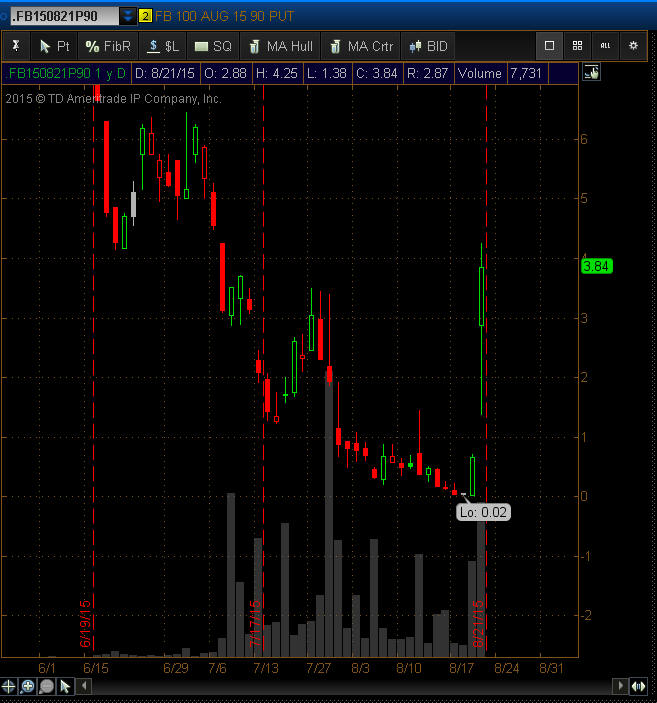Click the D: 8/21/15 date readout
This screenshot has height=703, width=657.
(x=165, y=74)
